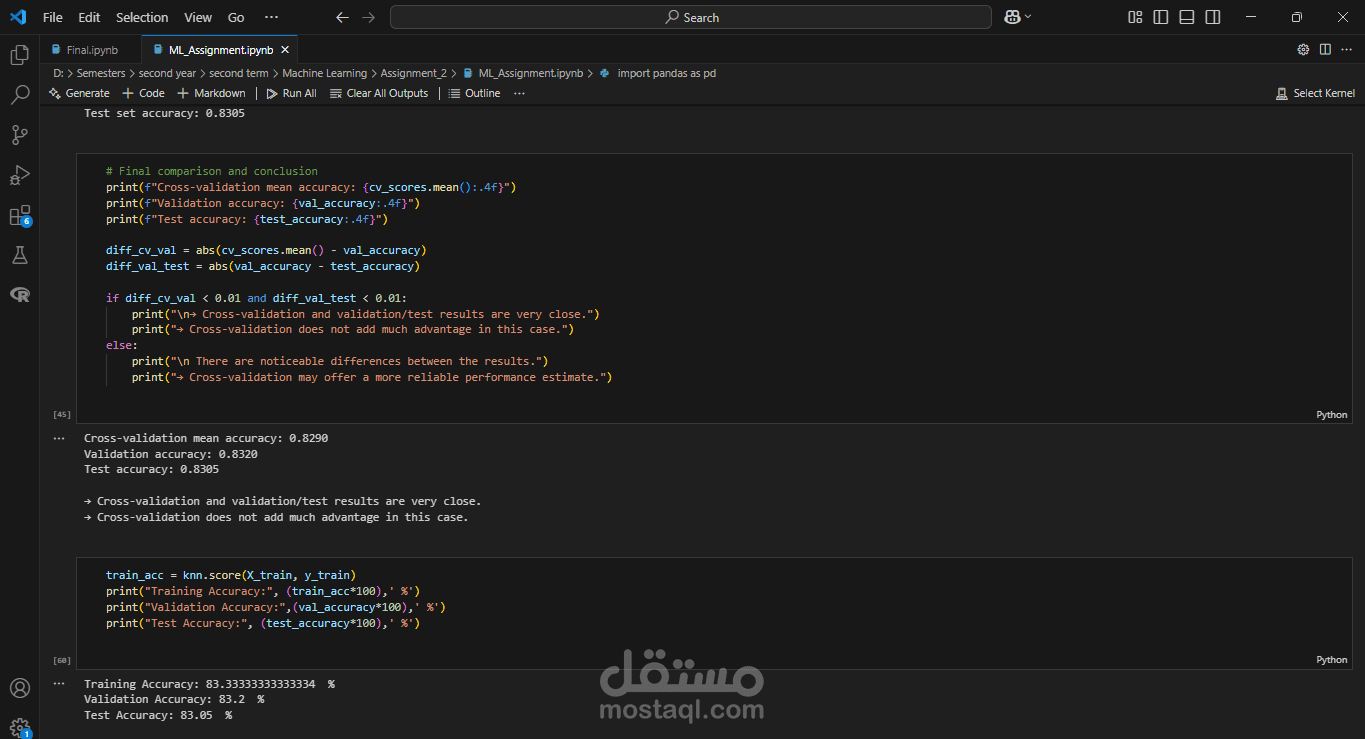The width and height of the screenshot is (1365, 739).
Task: Run All notebook cells
Action: tap(291, 93)
